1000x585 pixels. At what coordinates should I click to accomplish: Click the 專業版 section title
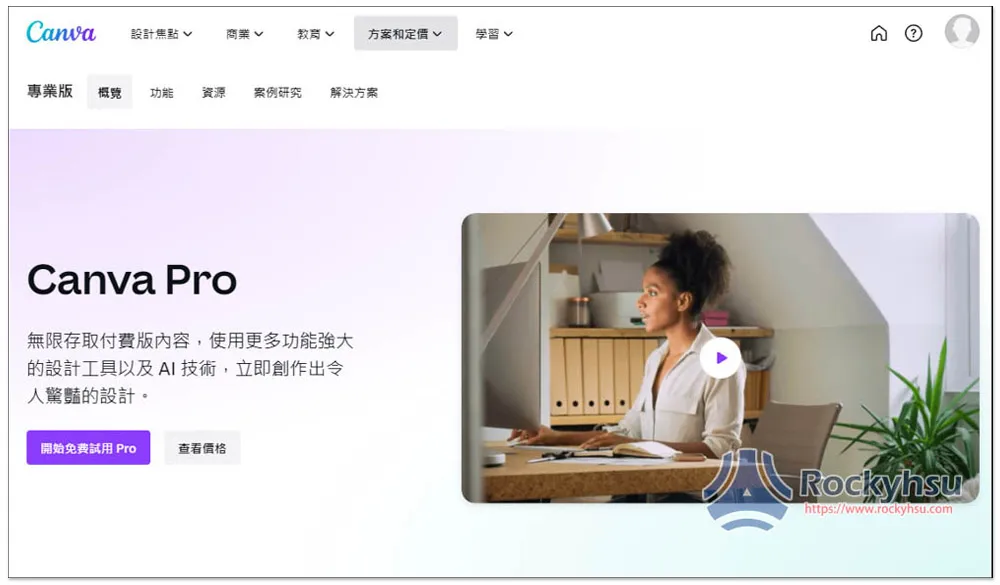(50, 91)
